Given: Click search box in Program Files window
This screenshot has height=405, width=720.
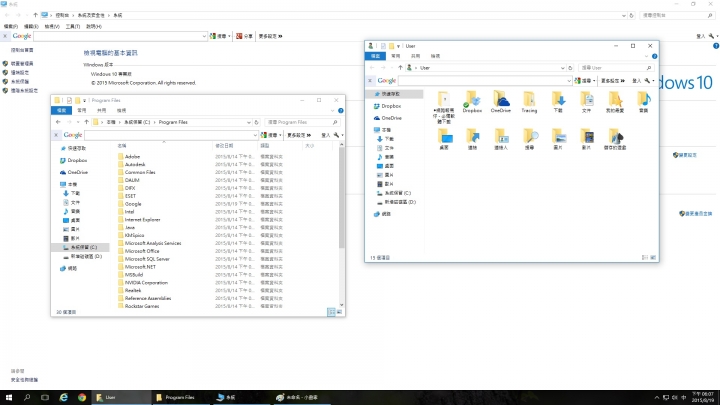Looking at the screenshot, I should pyautogui.click(x=303, y=122).
